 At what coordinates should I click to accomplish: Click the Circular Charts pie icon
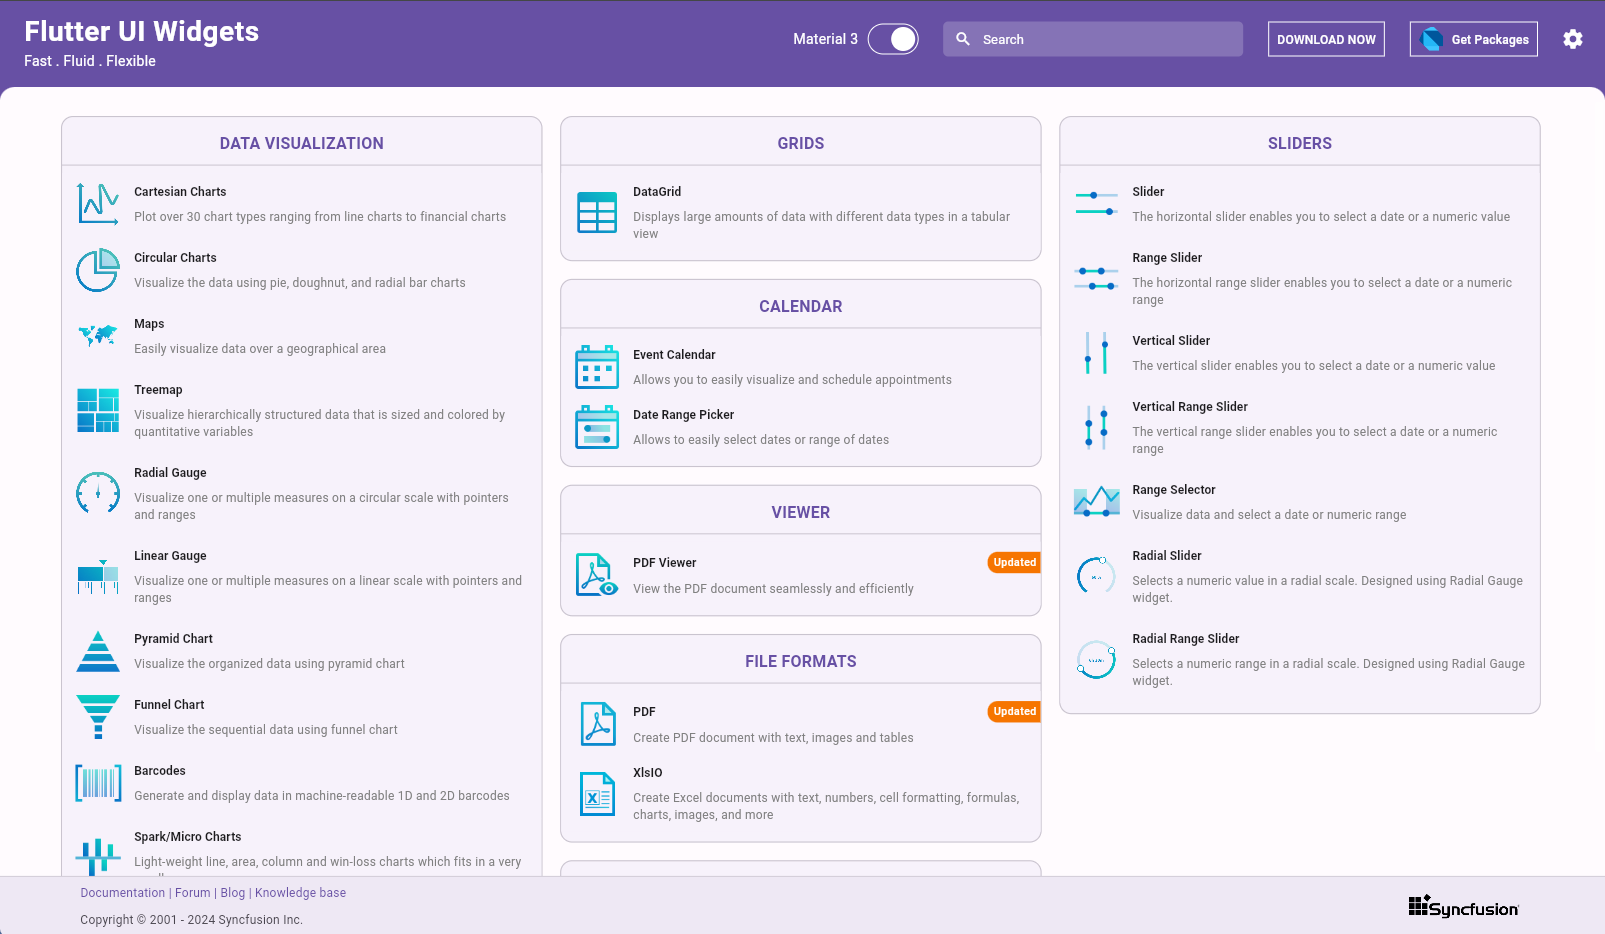coord(98,270)
